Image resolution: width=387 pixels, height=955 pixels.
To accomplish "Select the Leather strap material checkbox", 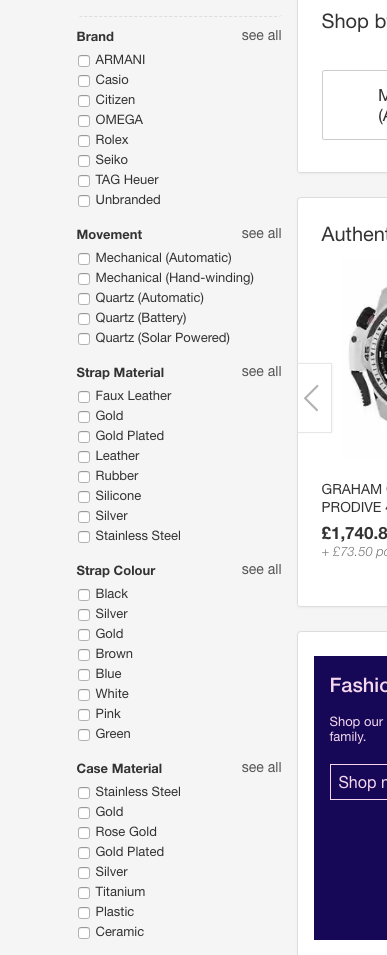I will click(84, 457).
